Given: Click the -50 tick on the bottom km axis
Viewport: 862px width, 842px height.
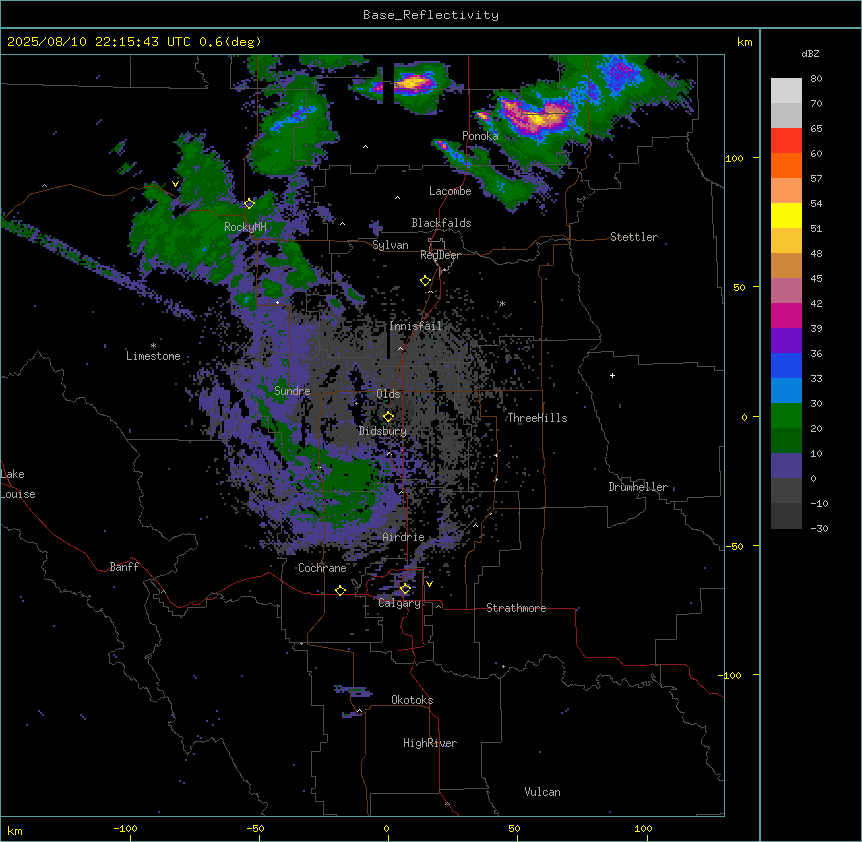Looking at the screenshot, I should tap(255, 828).
